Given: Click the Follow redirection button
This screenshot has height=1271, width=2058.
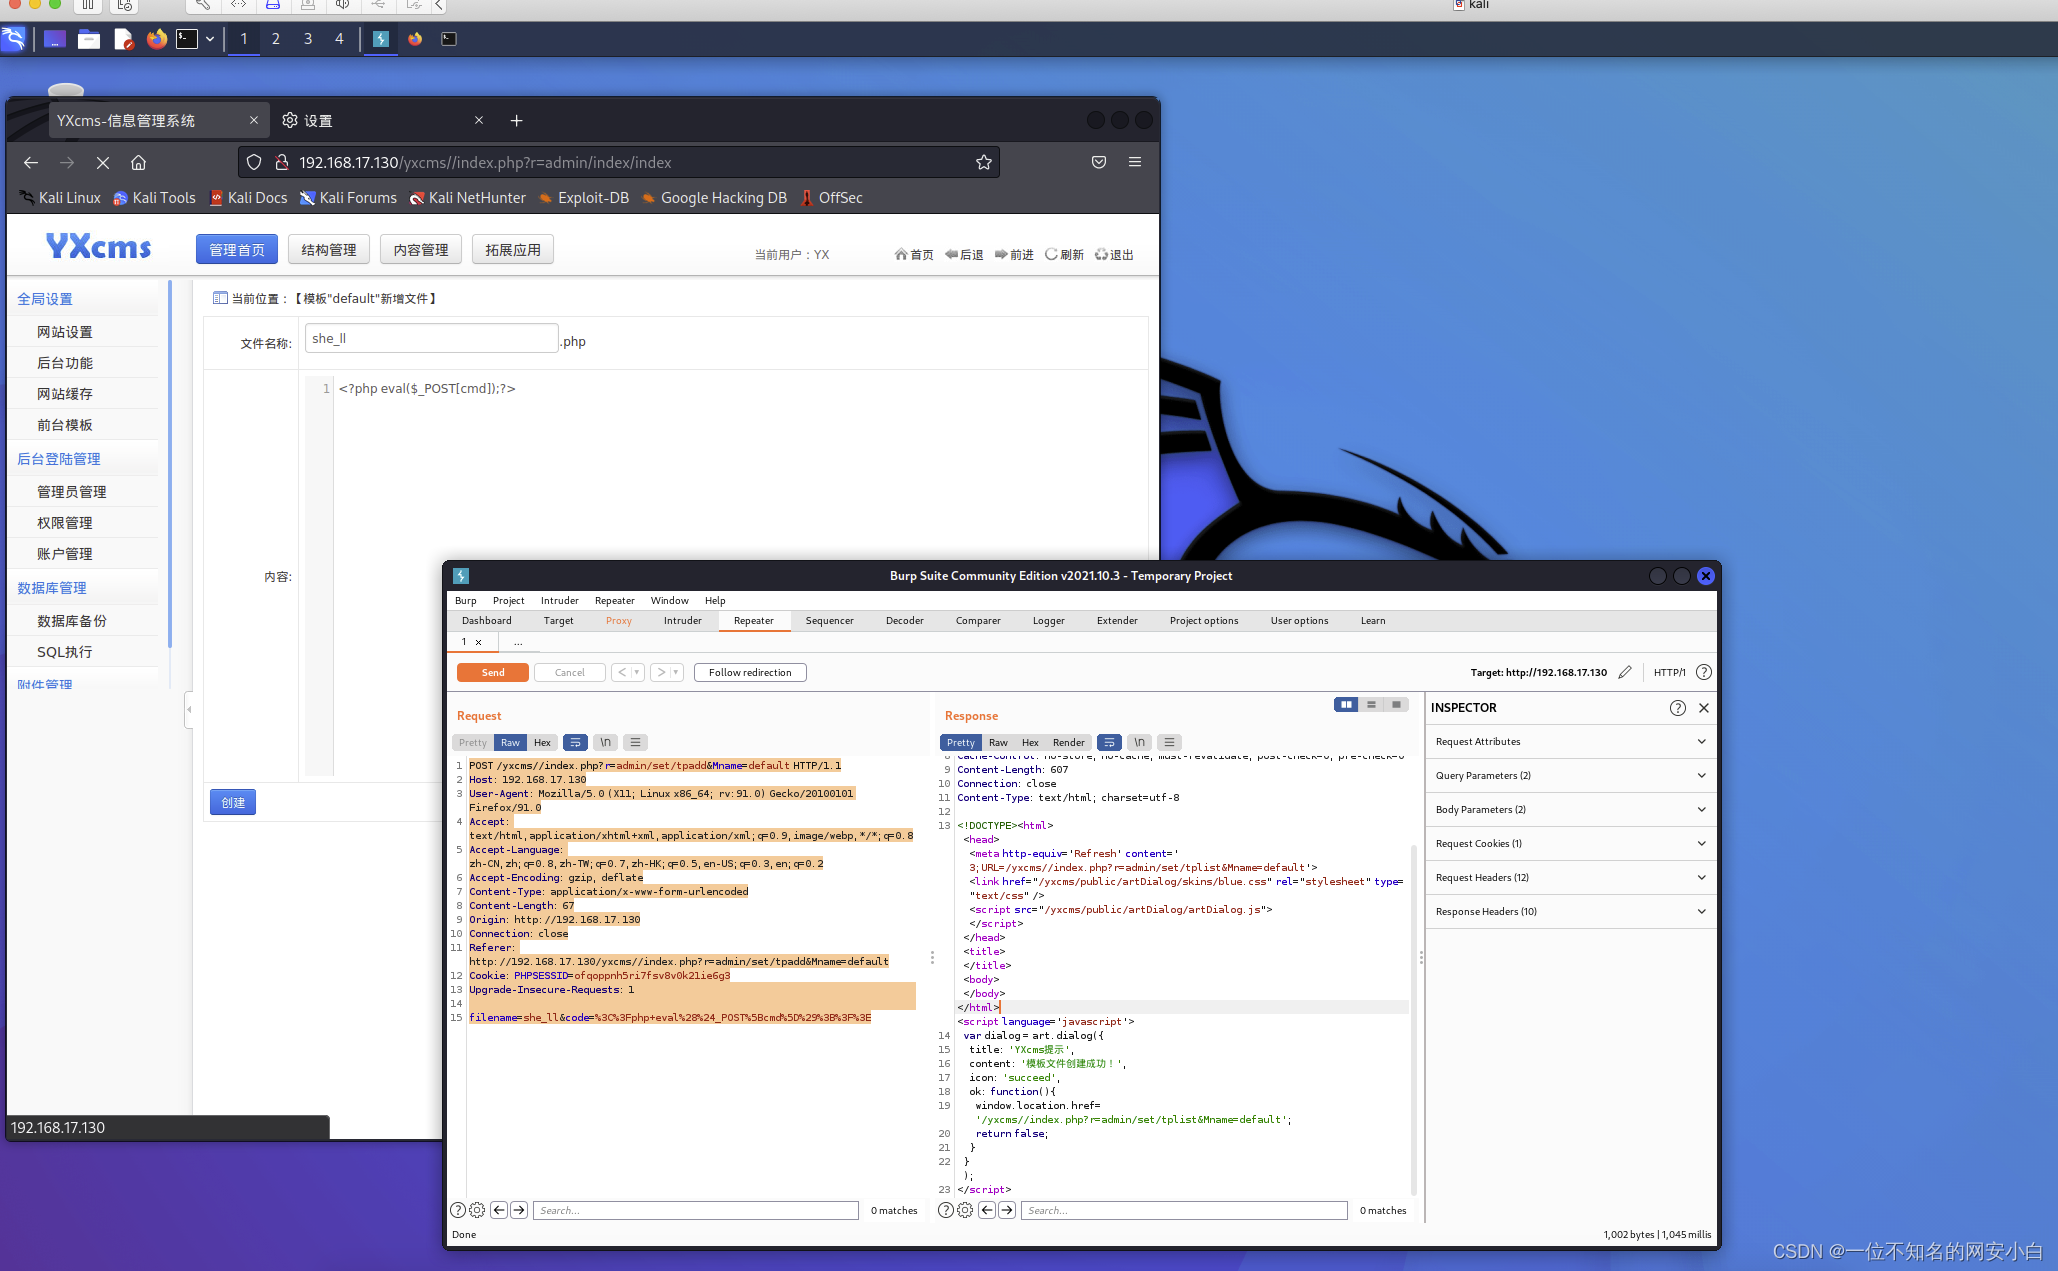Looking at the screenshot, I should [750, 673].
